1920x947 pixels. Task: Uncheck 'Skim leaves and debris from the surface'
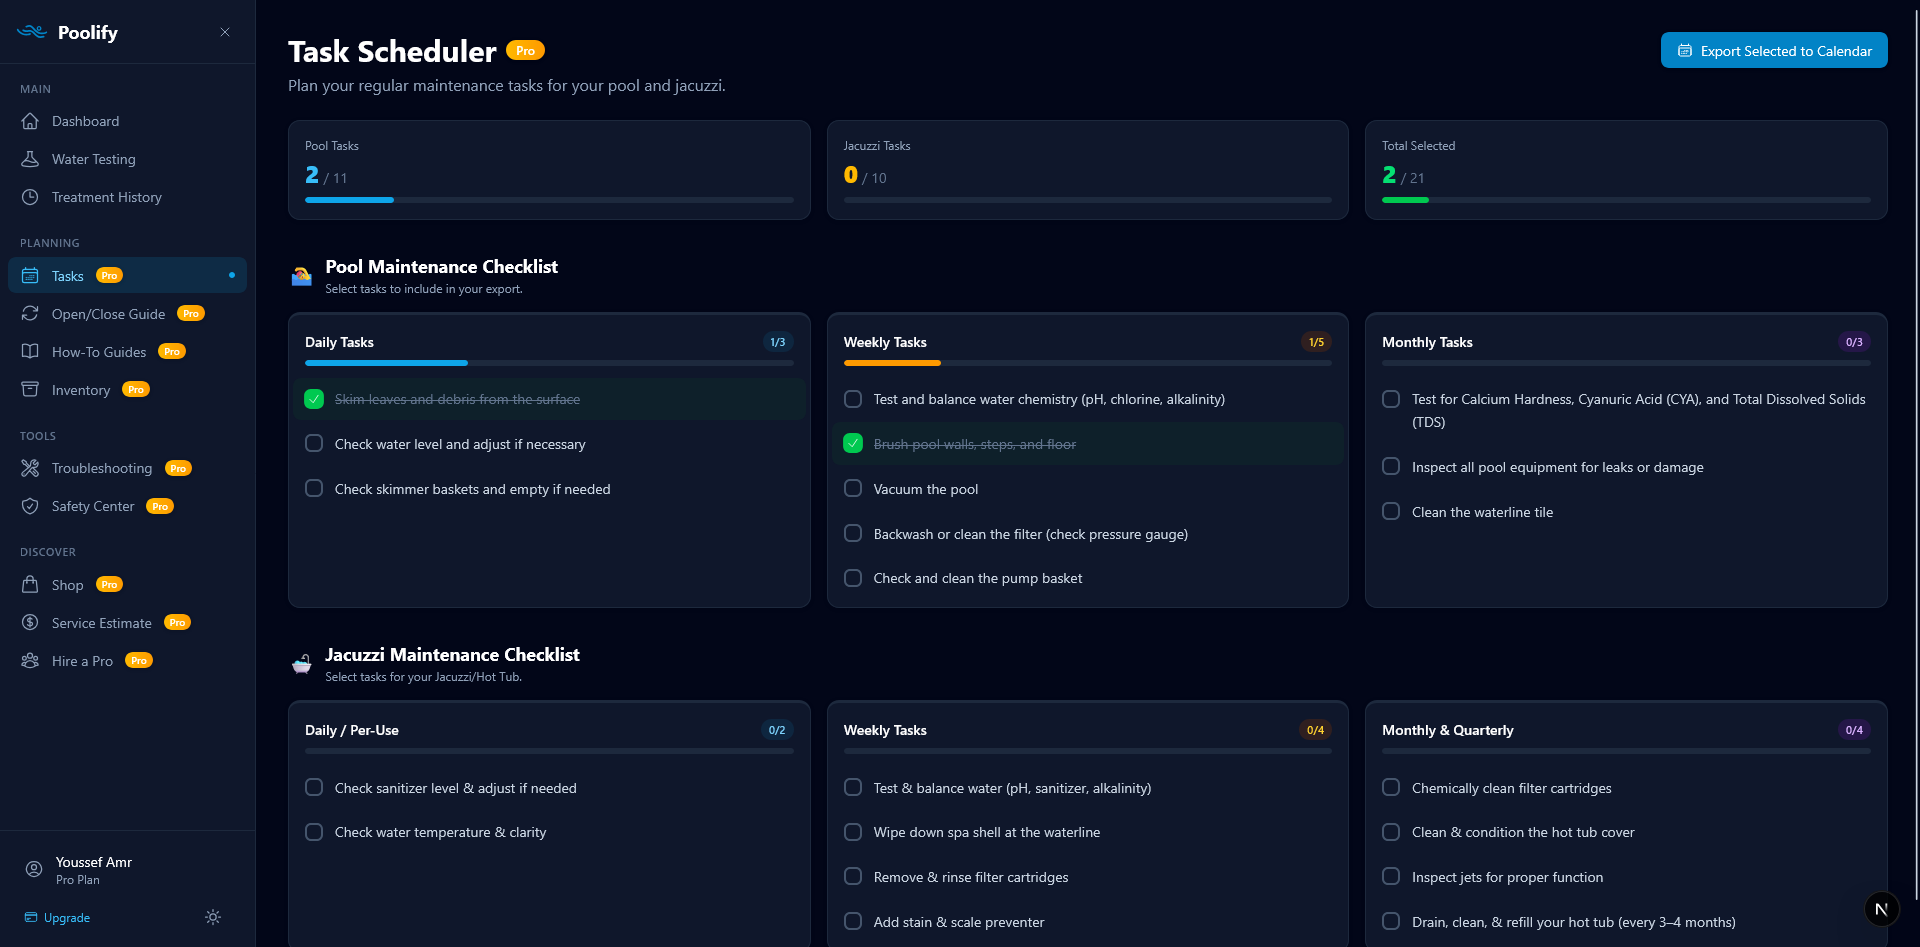[x=313, y=398]
